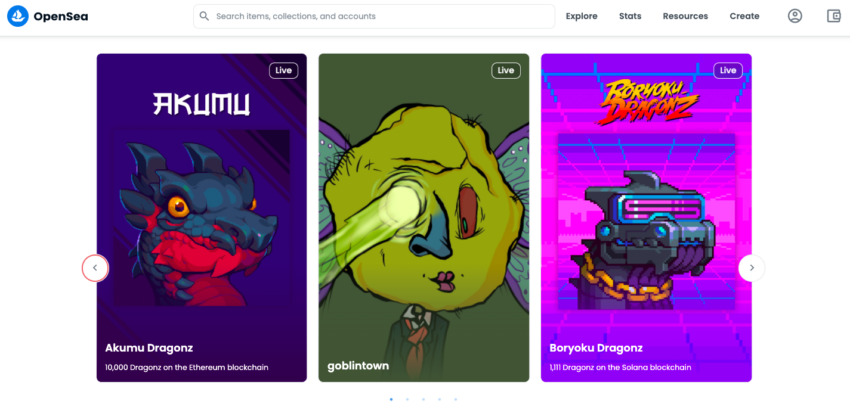Click the Live badge on Akumu card

point(284,70)
